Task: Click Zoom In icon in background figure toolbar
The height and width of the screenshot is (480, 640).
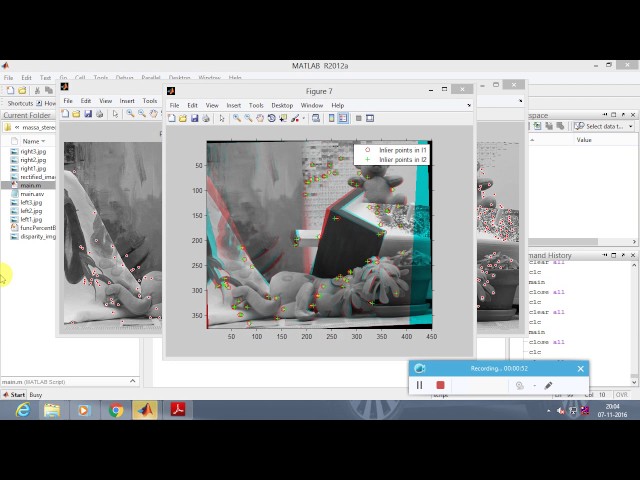Action: 130,114
